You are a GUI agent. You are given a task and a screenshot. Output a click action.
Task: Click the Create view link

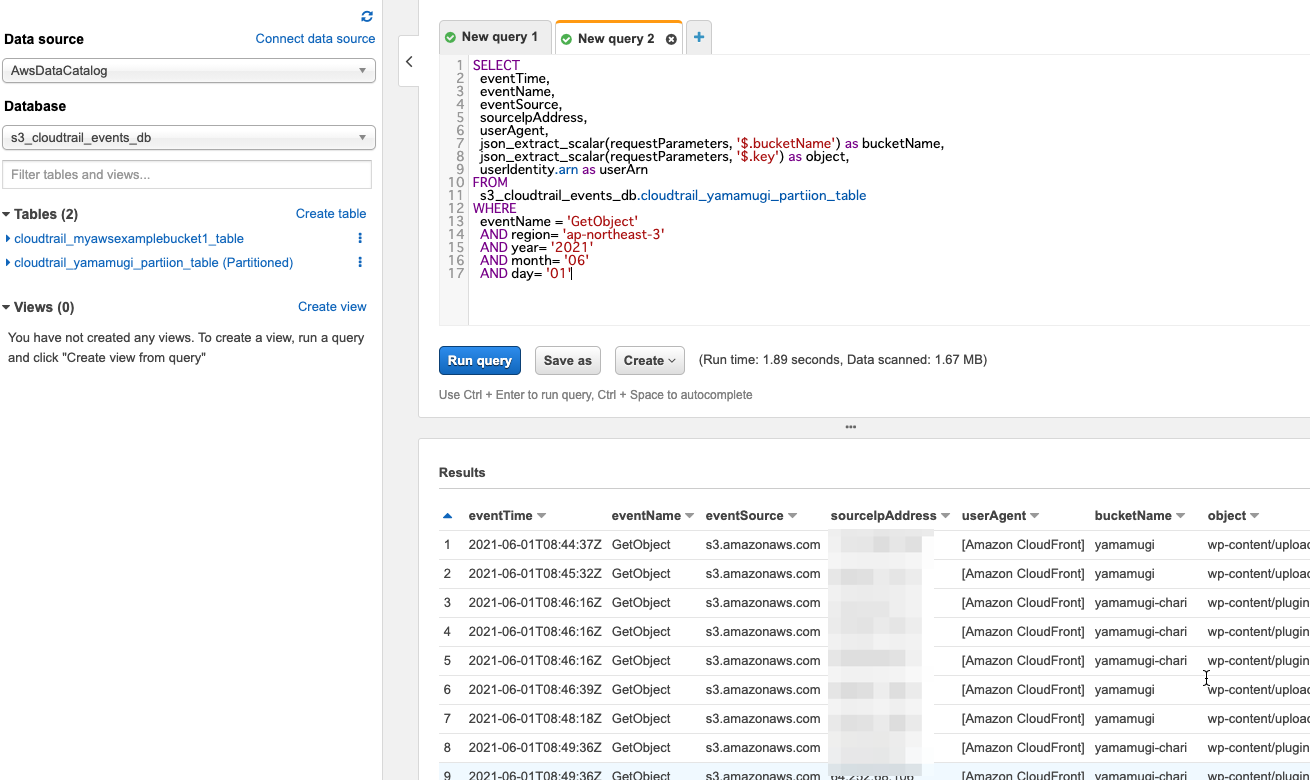[332, 307]
